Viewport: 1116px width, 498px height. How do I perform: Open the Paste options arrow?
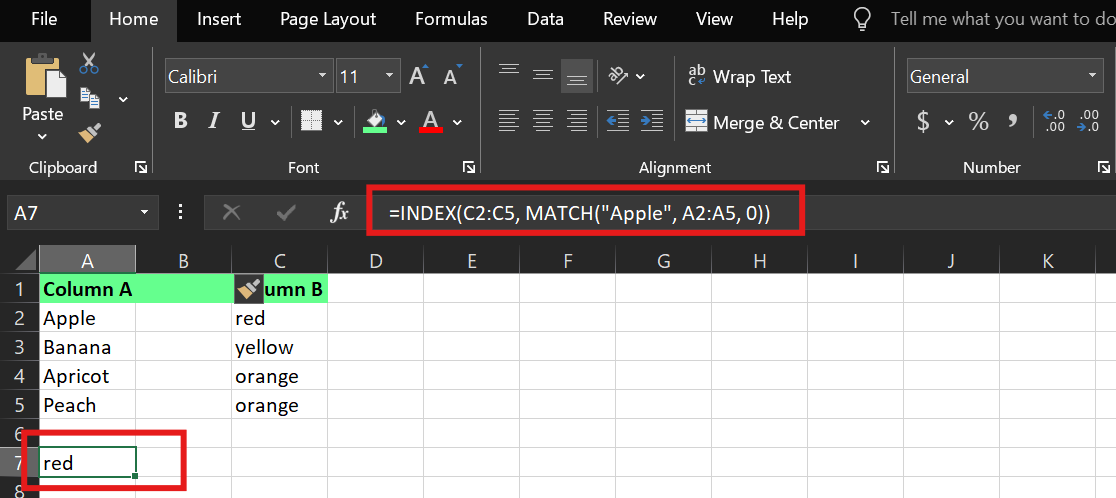pos(42,136)
